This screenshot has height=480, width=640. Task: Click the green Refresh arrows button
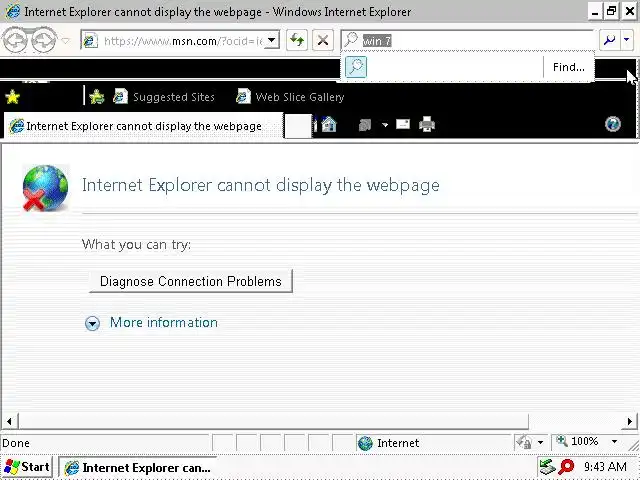coord(297,40)
